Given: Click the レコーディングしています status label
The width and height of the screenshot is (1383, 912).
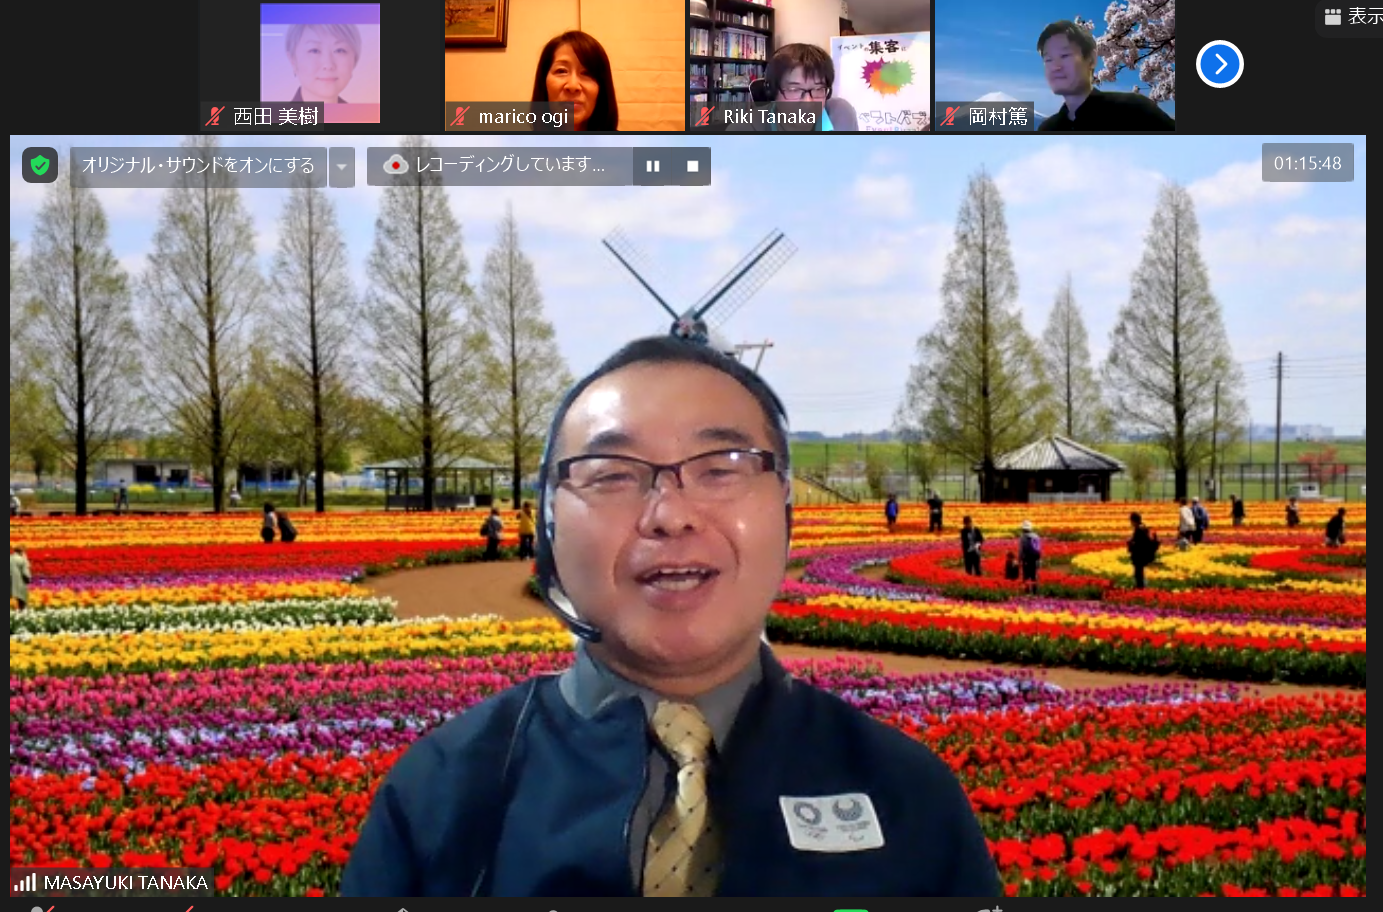Looking at the screenshot, I should tap(510, 165).
